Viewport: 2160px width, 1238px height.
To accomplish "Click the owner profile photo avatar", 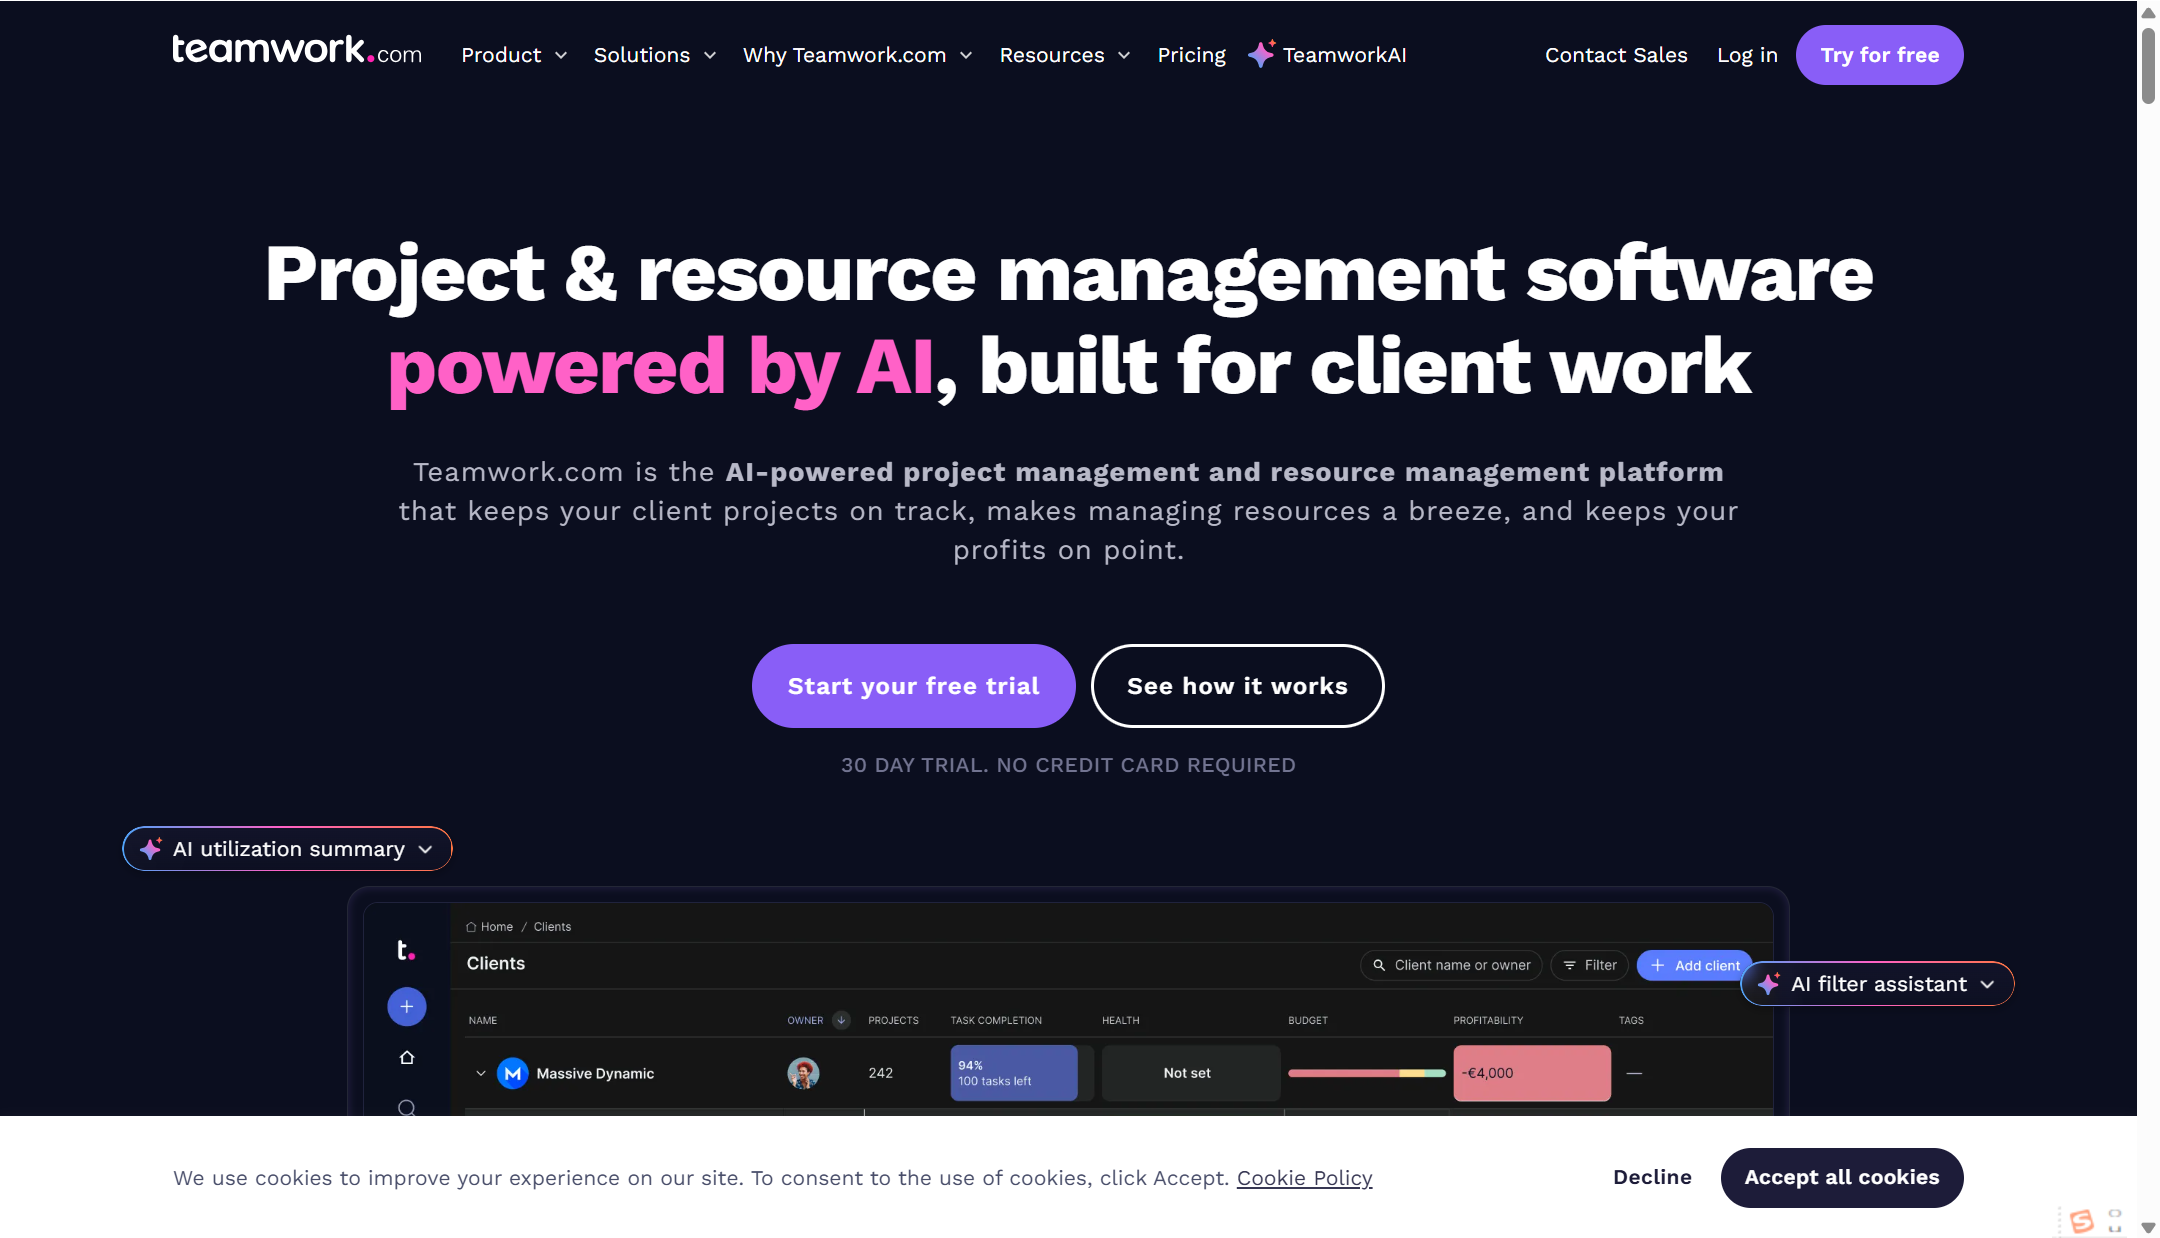I will (803, 1073).
